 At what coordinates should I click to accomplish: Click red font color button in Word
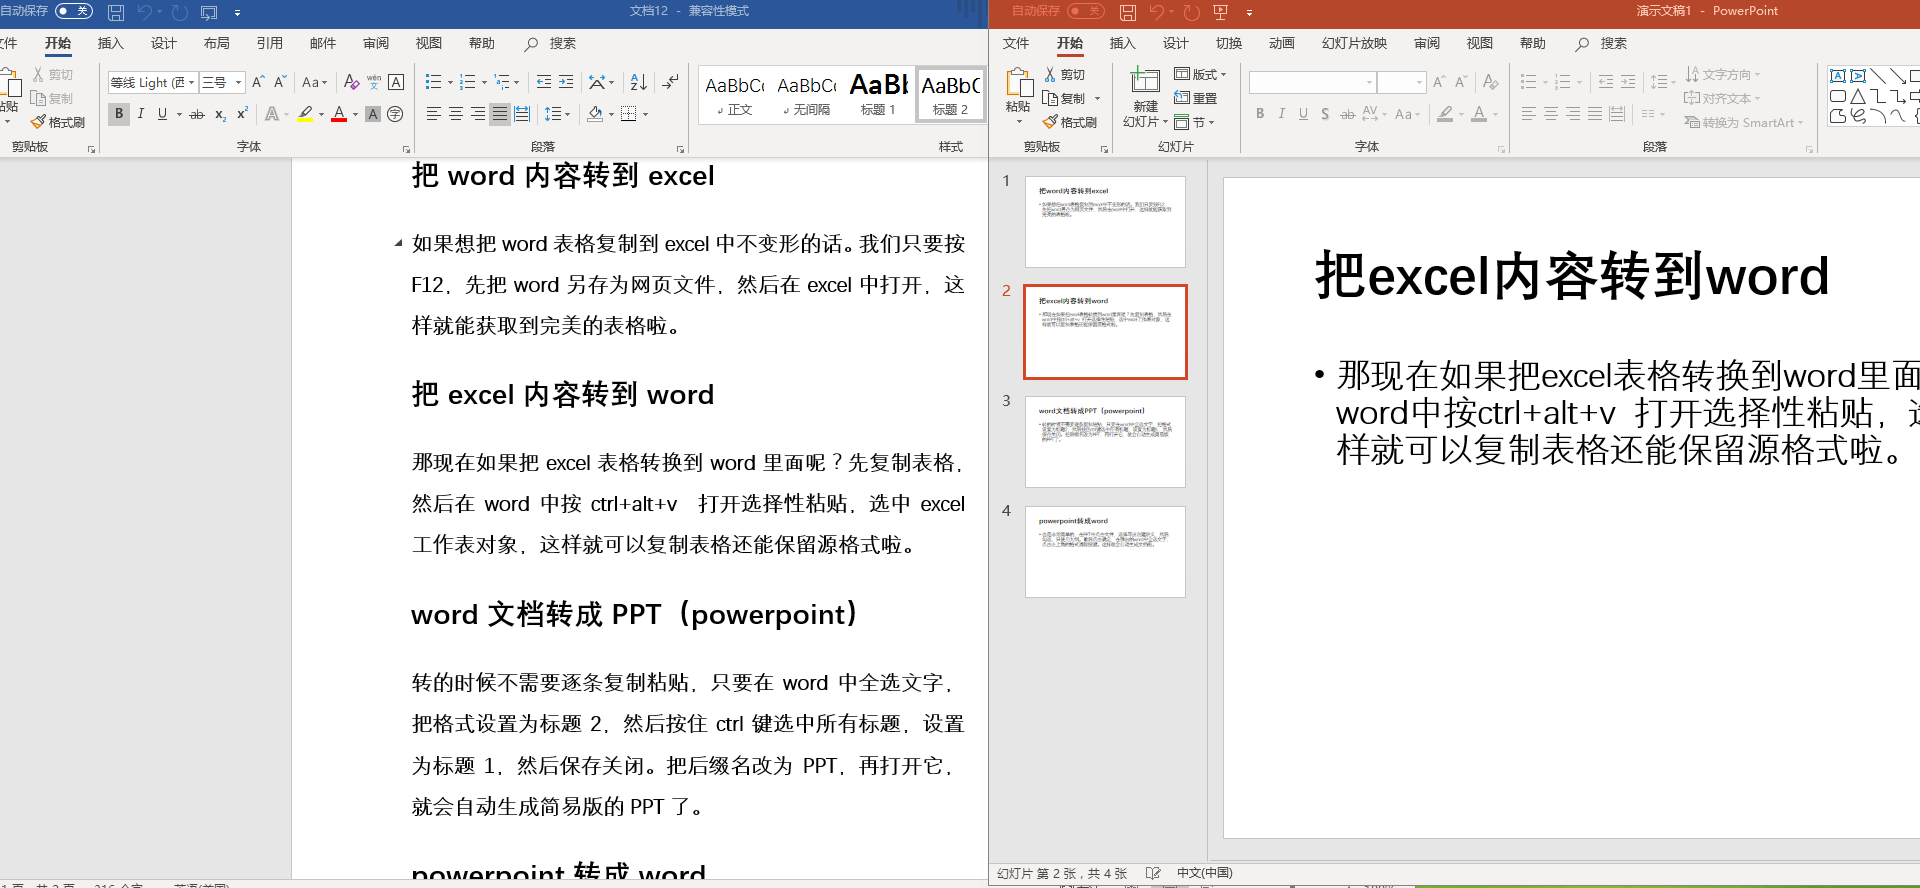[339, 114]
